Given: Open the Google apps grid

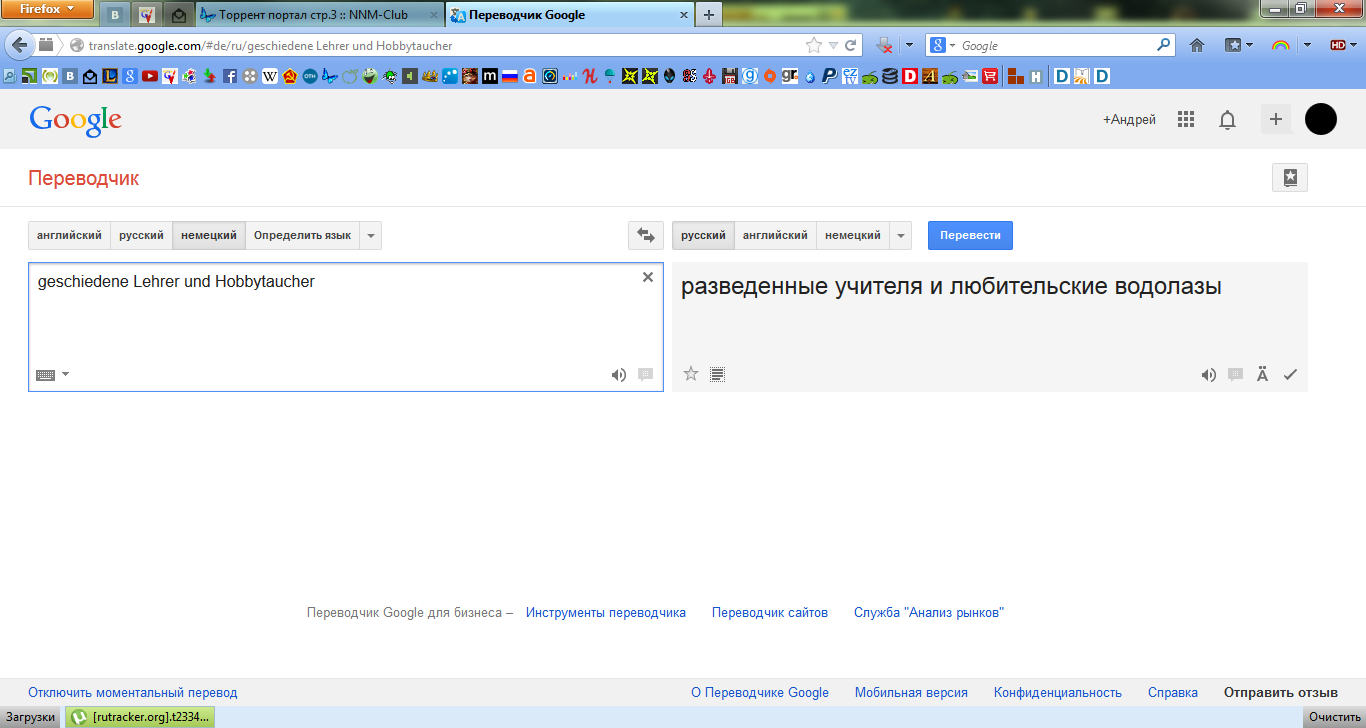Looking at the screenshot, I should pos(1186,119).
